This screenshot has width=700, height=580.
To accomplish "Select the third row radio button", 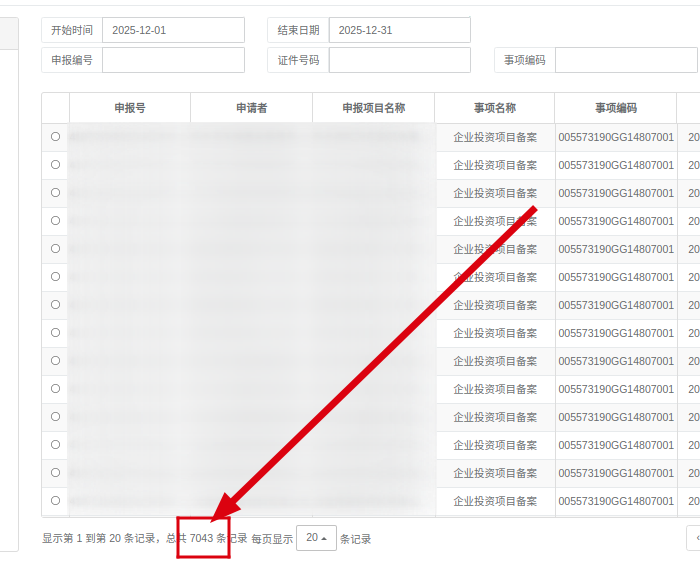I will (55, 193).
